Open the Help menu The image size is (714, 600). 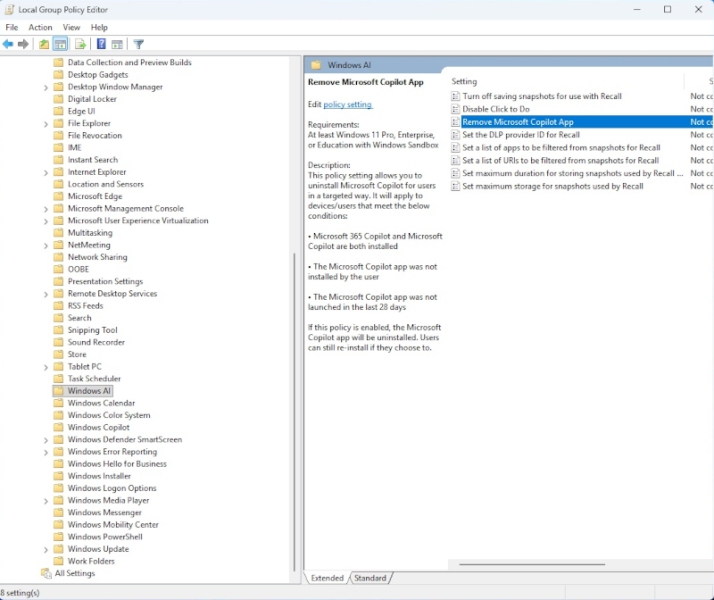coord(99,27)
